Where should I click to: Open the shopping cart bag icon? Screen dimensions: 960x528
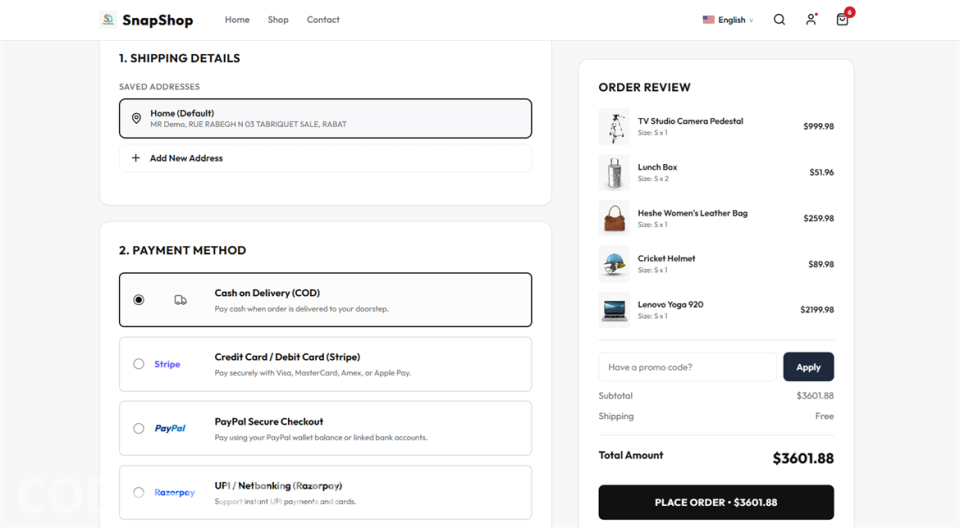click(x=842, y=20)
